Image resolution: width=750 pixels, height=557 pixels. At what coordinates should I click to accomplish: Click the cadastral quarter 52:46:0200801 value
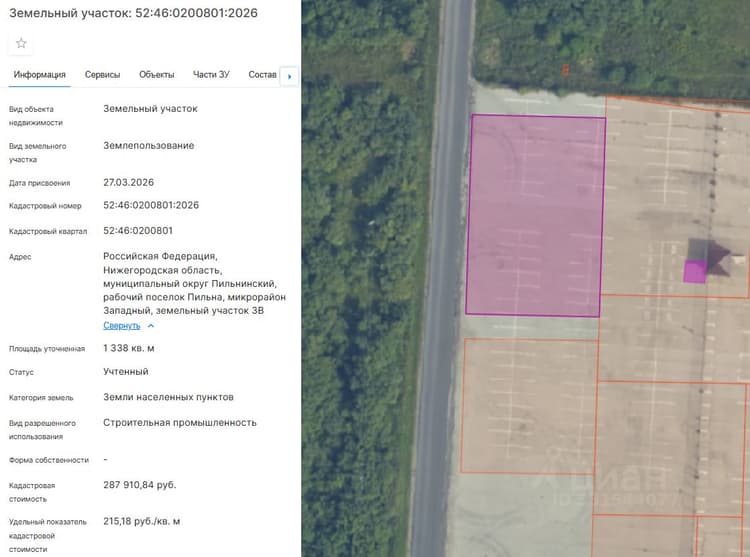click(x=138, y=230)
